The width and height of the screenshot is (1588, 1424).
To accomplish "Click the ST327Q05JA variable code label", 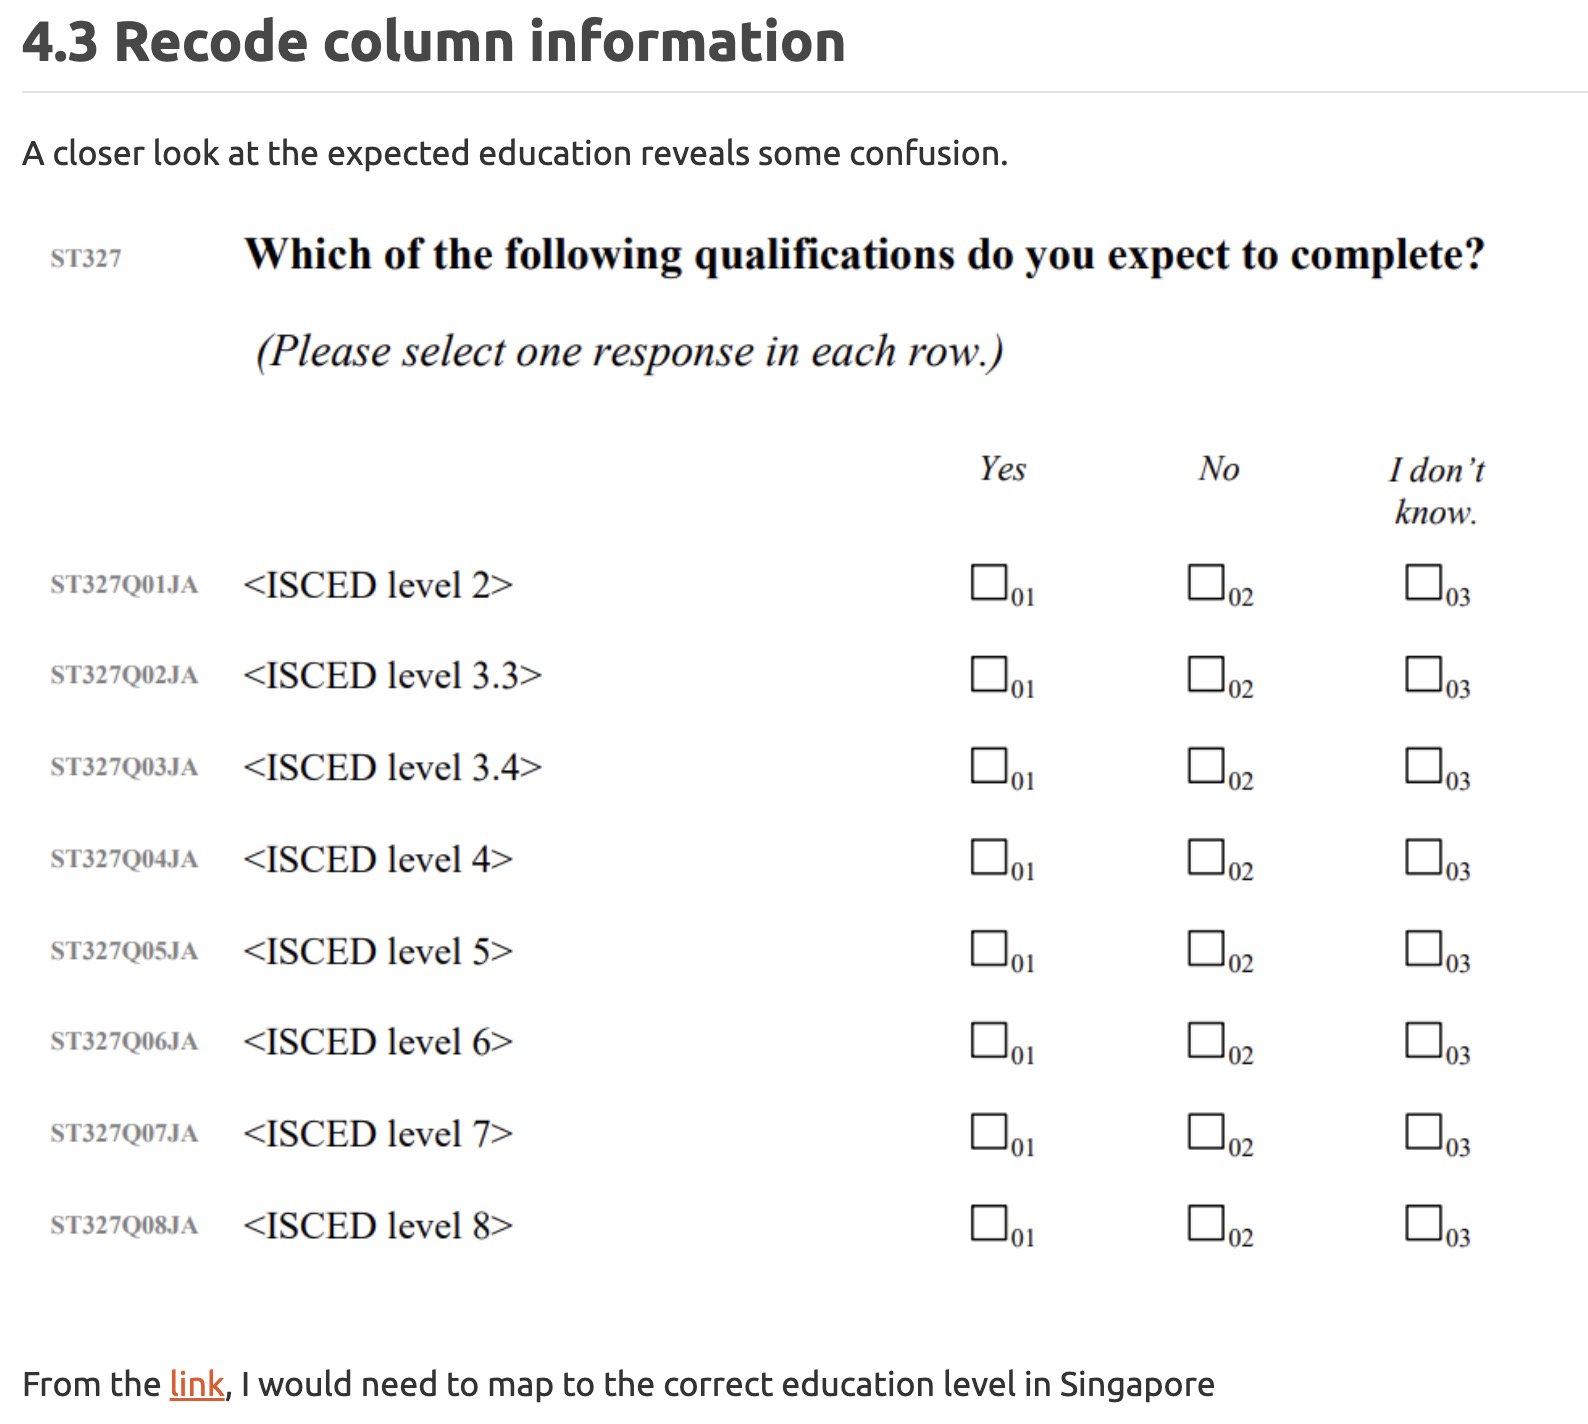I will pos(124,950).
